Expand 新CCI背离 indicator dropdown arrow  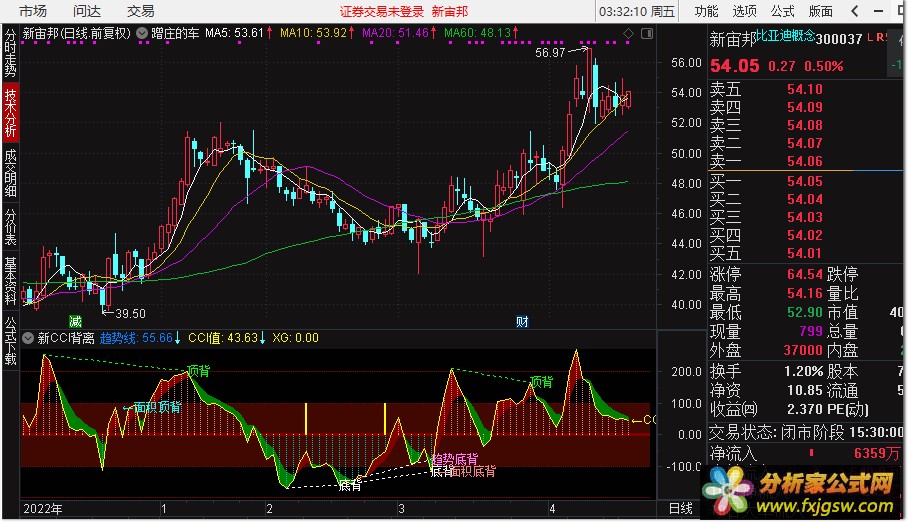pos(27,338)
